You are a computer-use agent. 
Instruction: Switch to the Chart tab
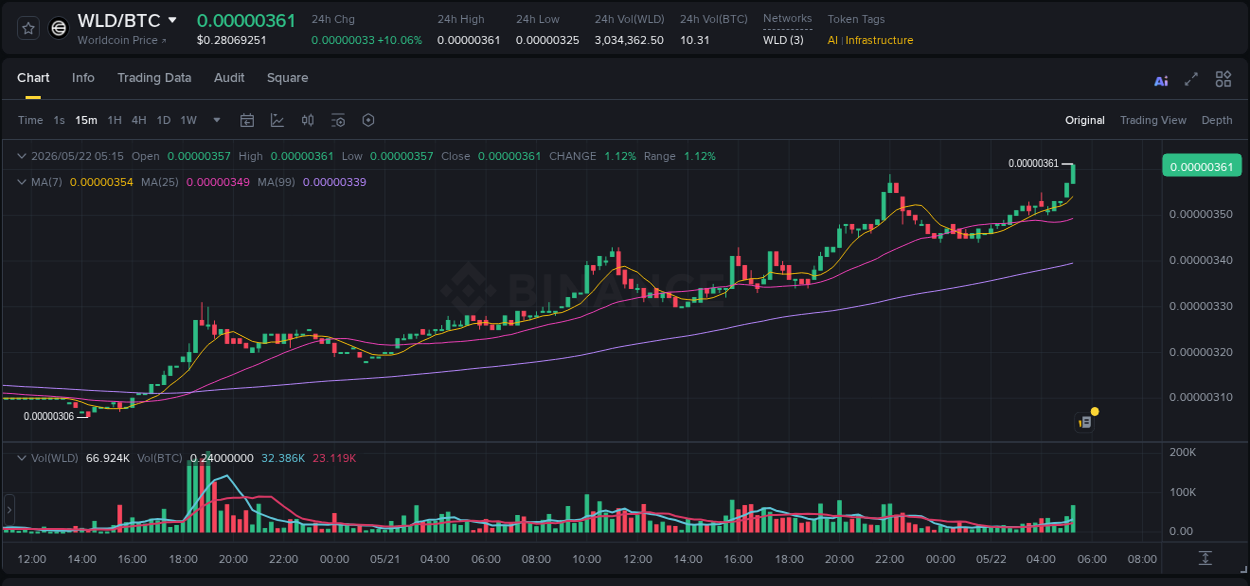click(33, 78)
